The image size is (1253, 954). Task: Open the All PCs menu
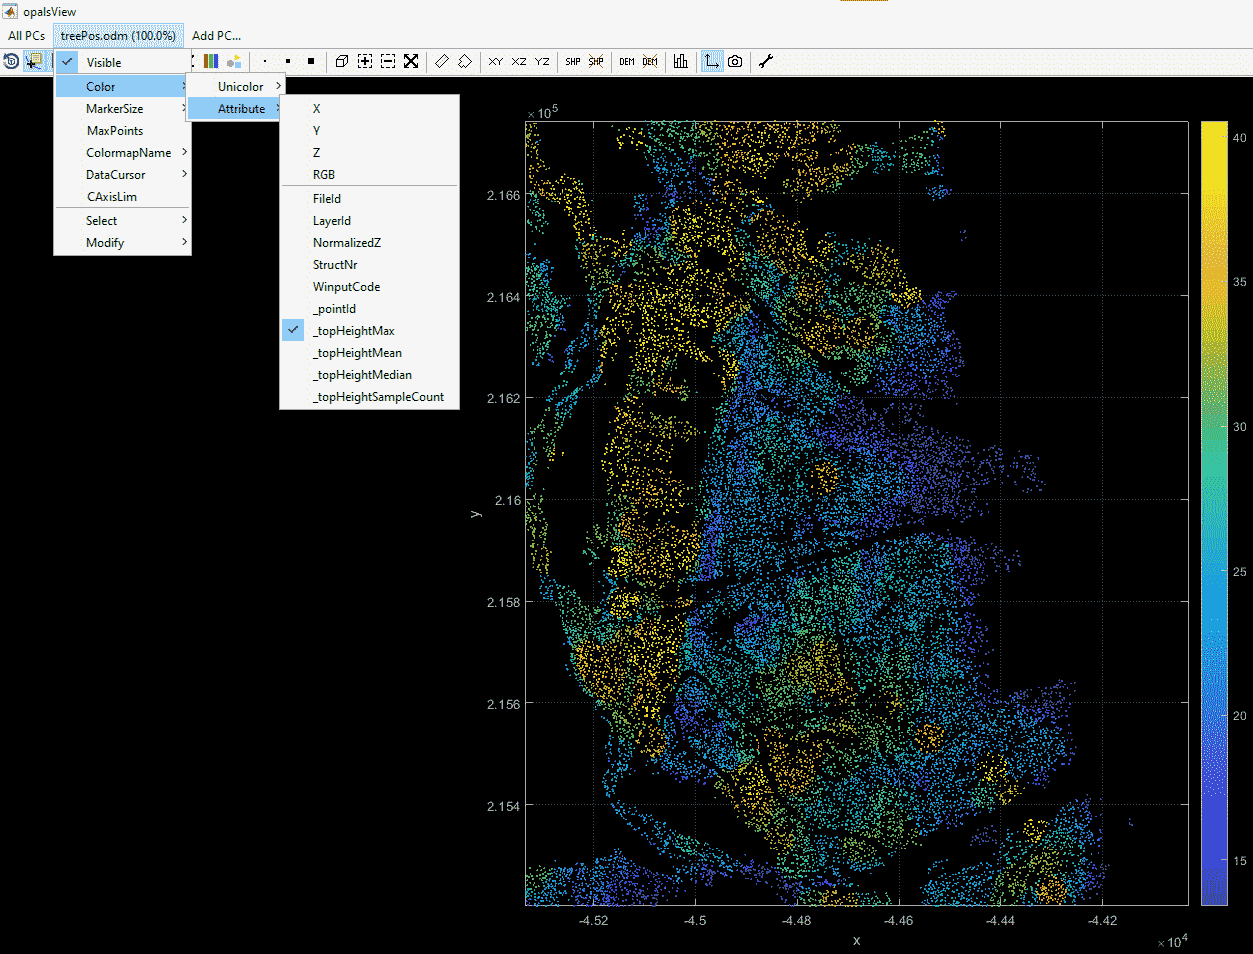pyautogui.click(x=27, y=36)
